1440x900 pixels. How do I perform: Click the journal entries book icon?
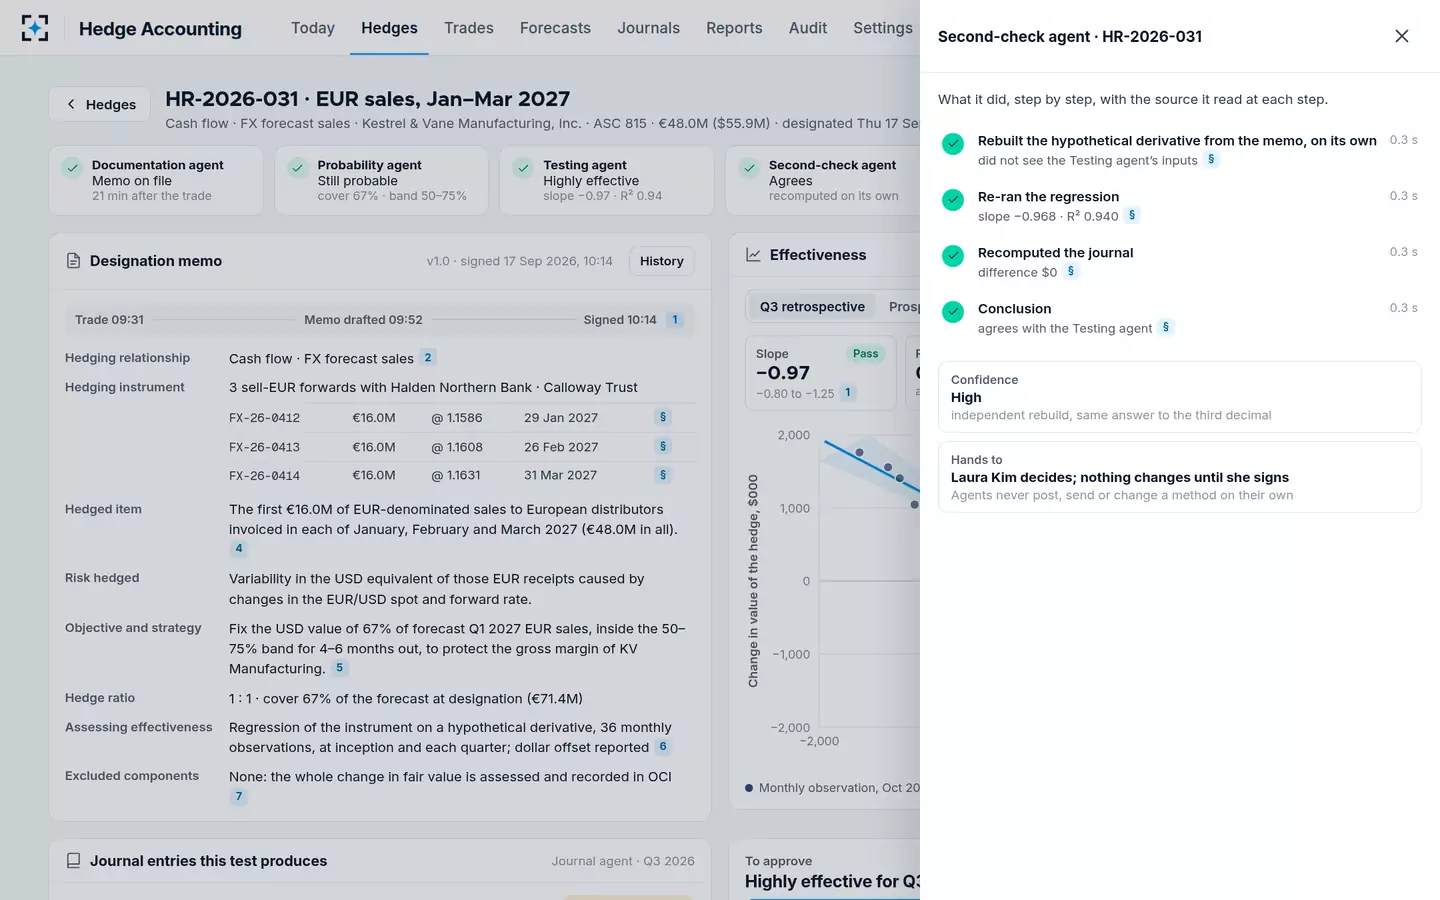(73, 861)
